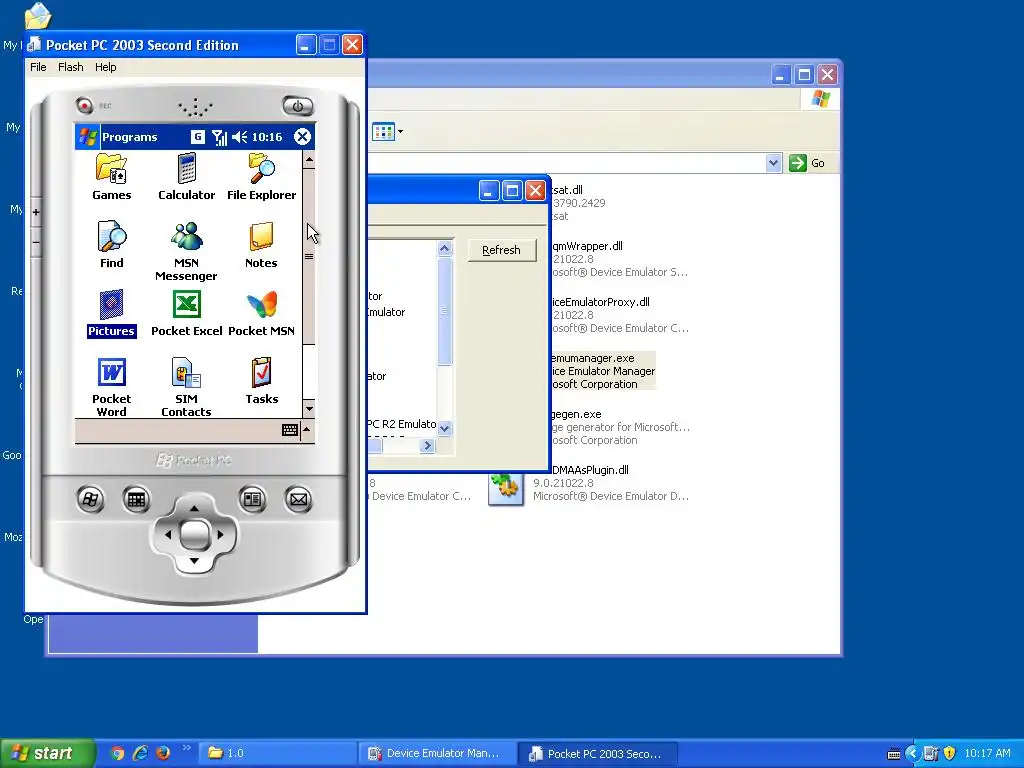Switch to Device Emulator Manager taskbar button
The height and width of the screenshot is (768, 1024).
click(x=438, y=753)
